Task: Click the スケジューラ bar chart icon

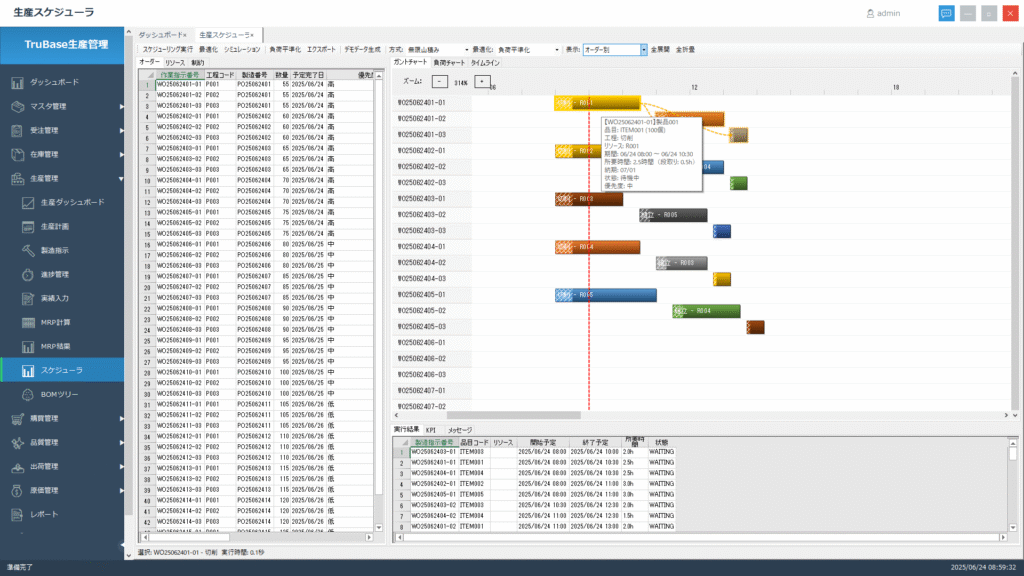Action: (x=28, y=370)
